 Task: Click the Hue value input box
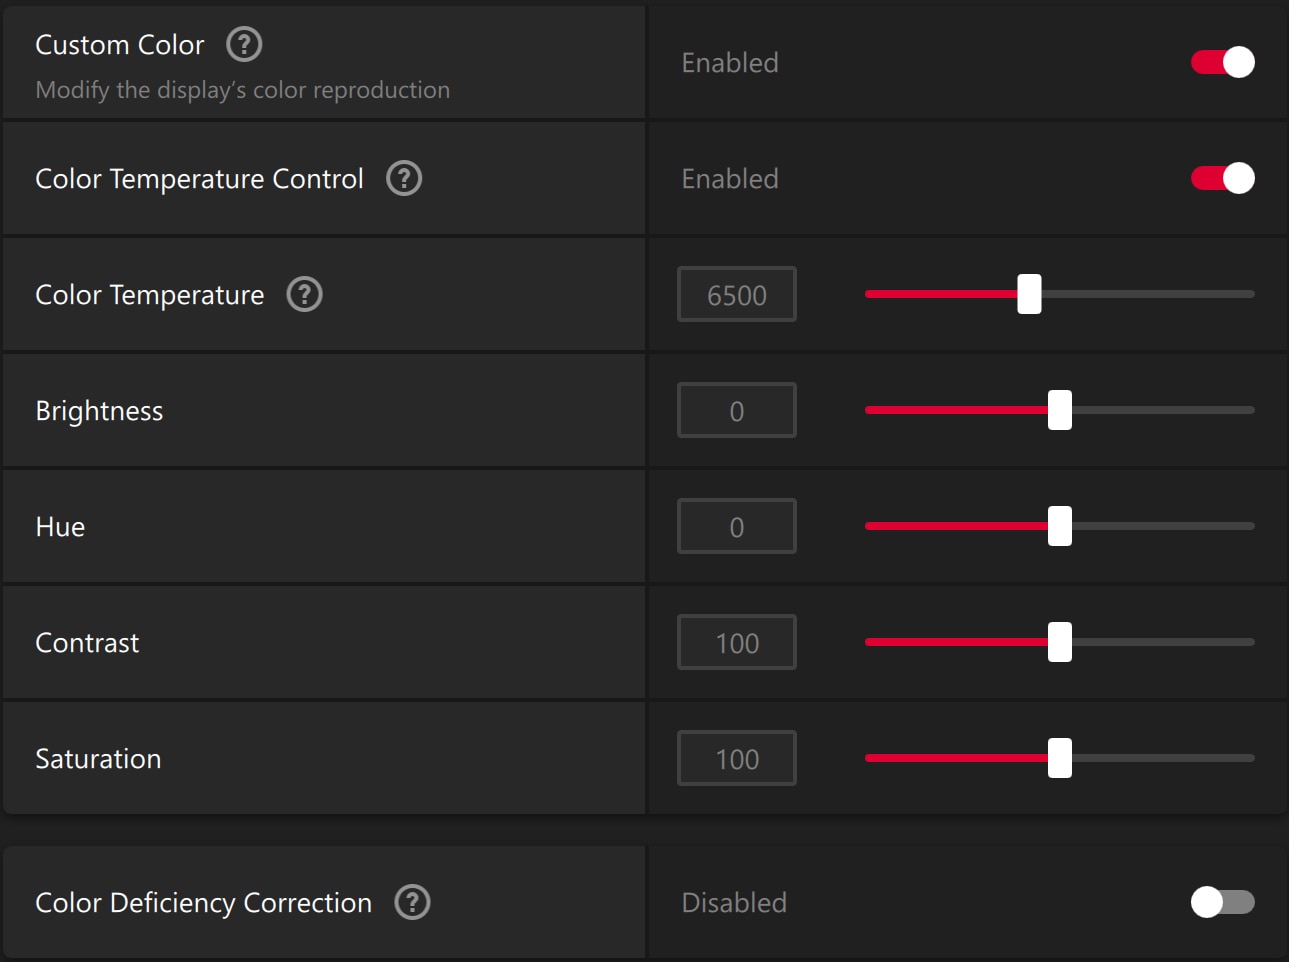[x=737, y=527]
